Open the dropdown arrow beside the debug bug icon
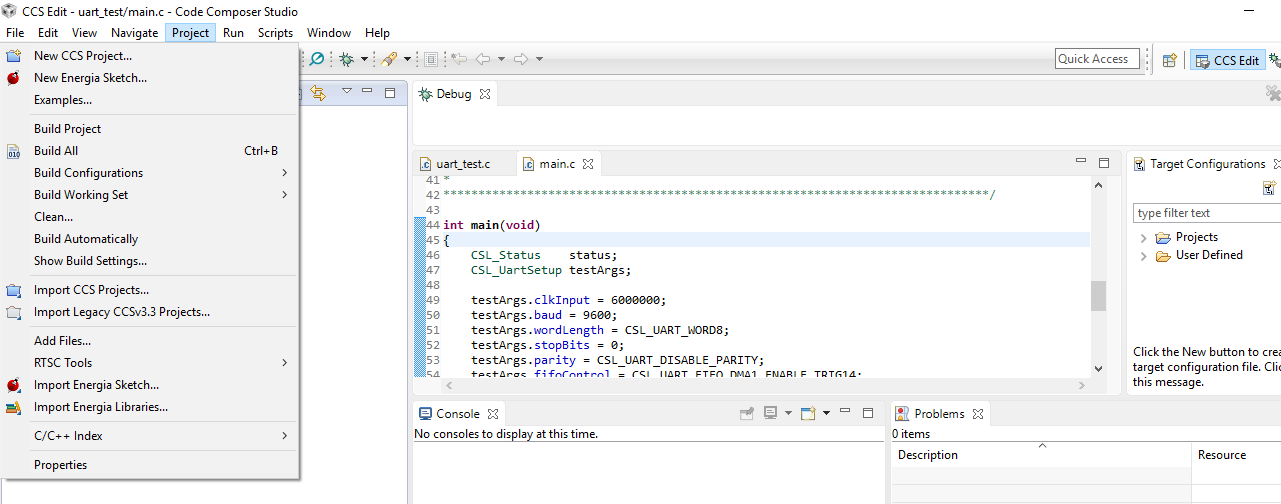Image resolution: width=1281 pixels, height=504 pixels. coord(364,59)
